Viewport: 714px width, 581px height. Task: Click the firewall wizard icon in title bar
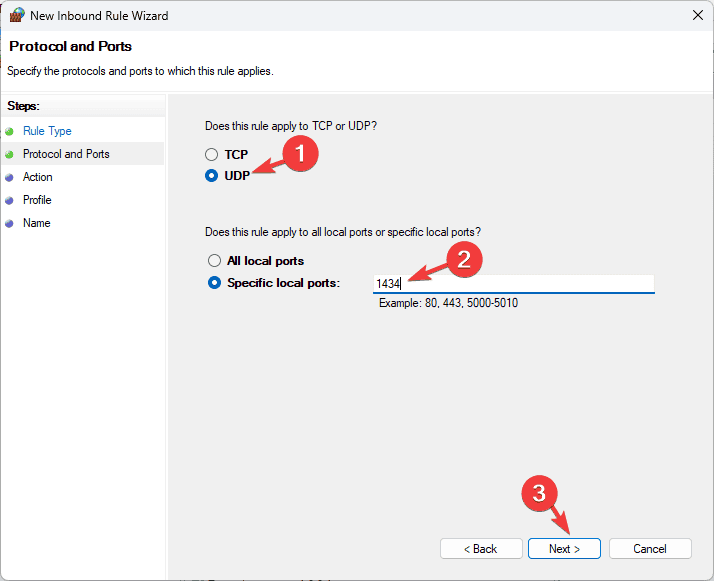[x=15, y=16]
